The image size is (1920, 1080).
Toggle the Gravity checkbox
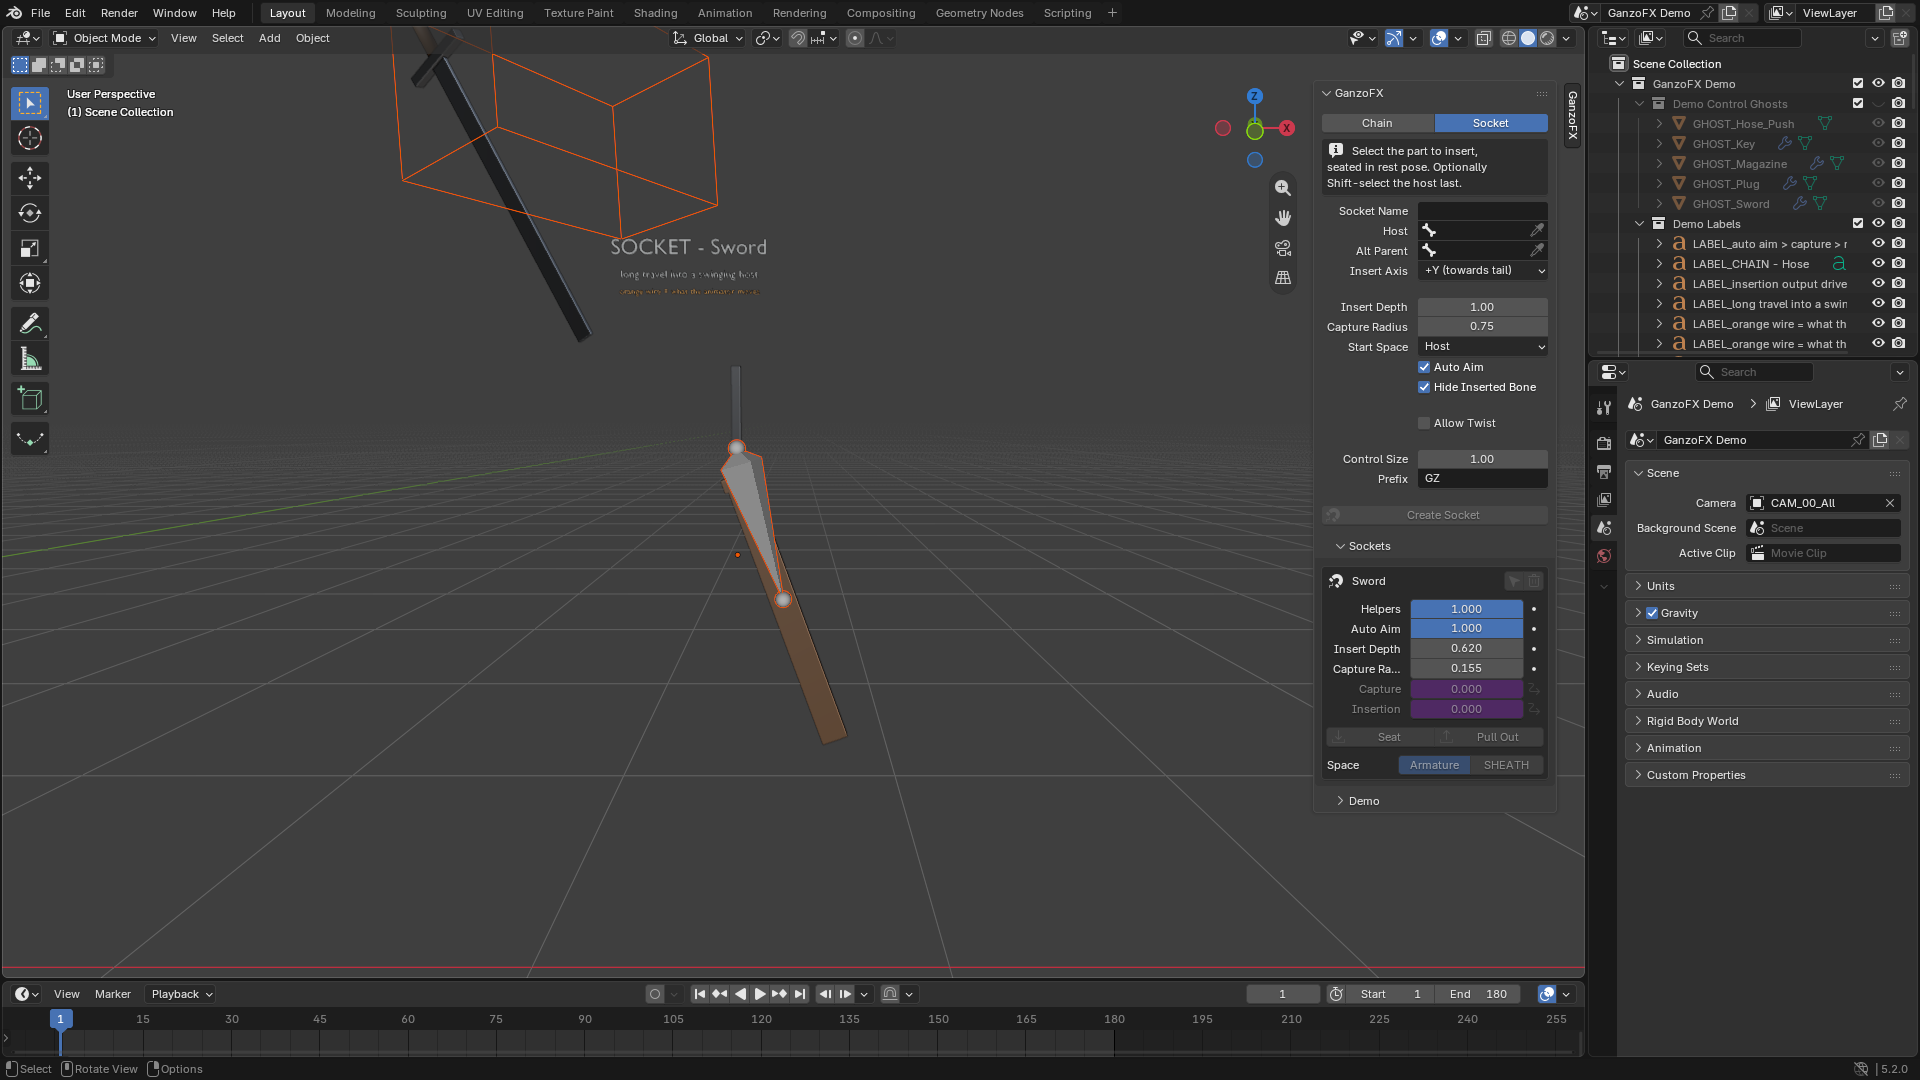tap(1652, 613)
